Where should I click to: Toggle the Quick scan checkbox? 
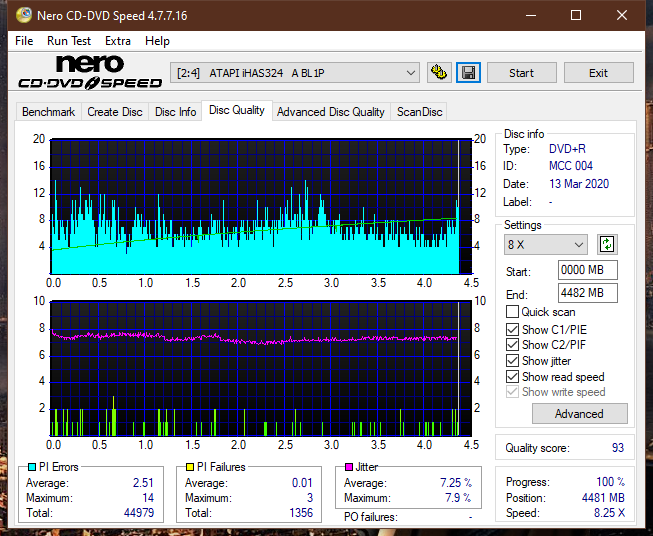(x=512, y=312)
